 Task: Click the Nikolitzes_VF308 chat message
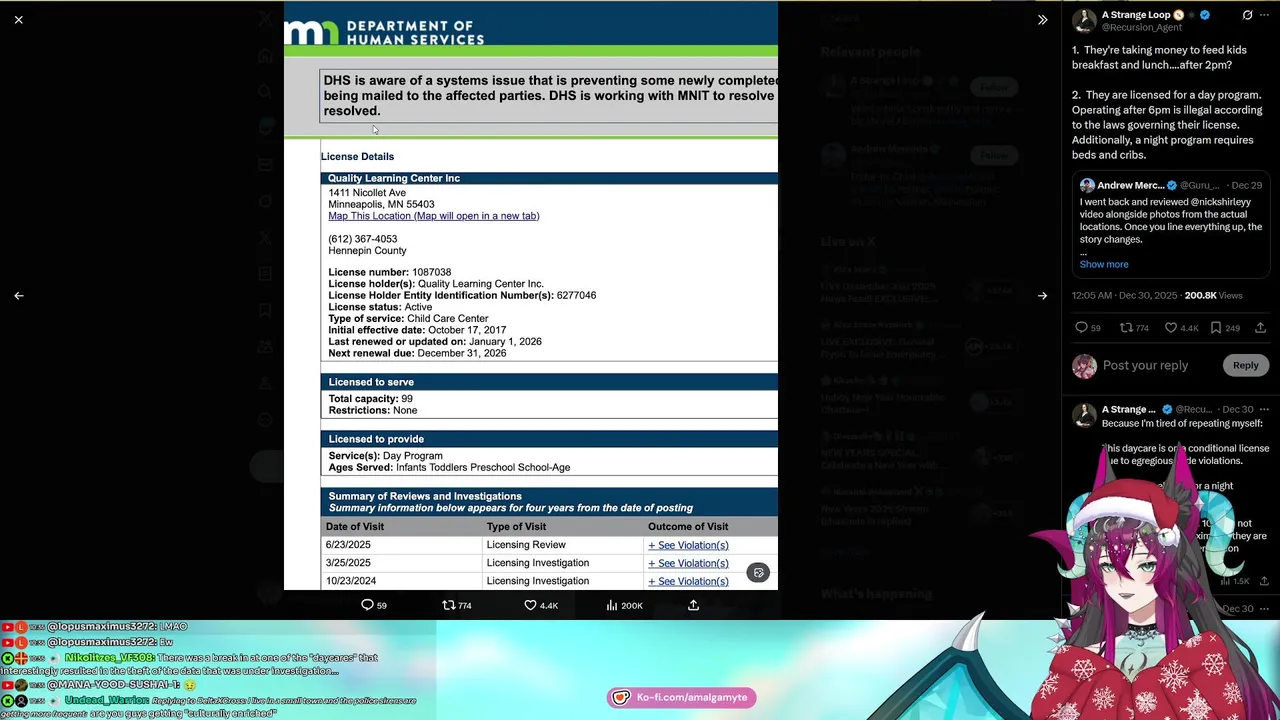[190, 664]
